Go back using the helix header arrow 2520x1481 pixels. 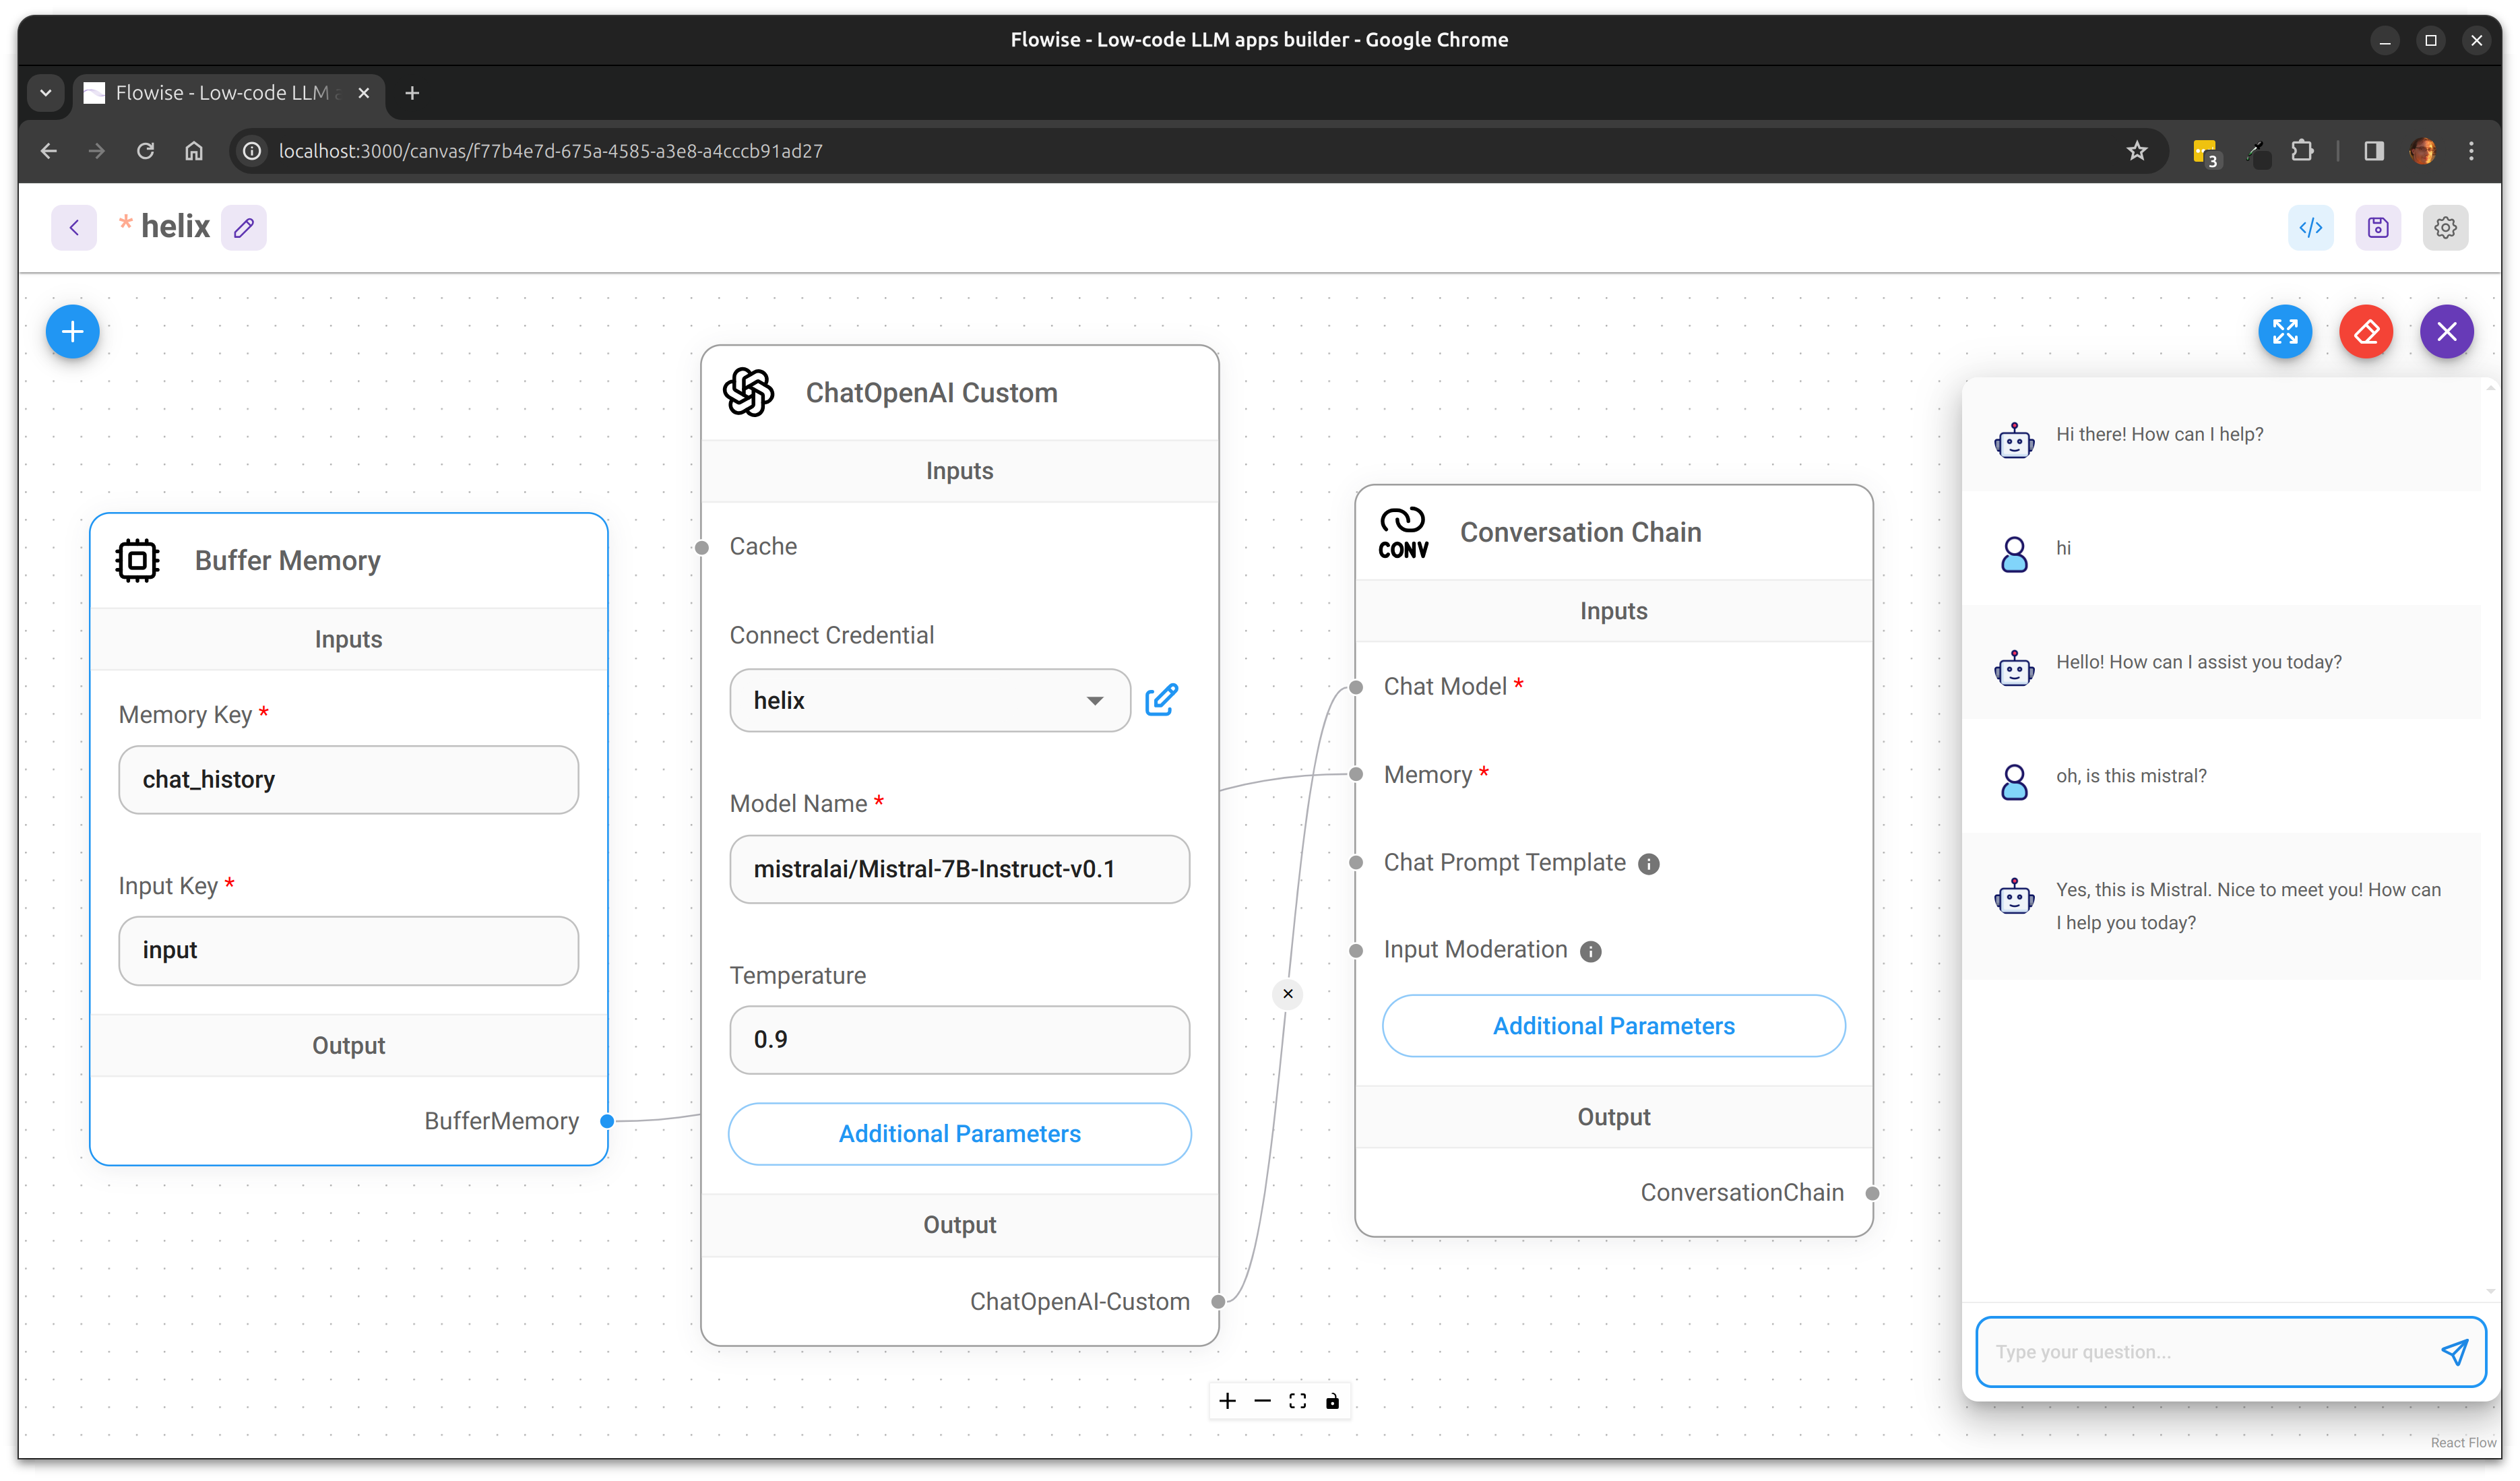[74, 228]
